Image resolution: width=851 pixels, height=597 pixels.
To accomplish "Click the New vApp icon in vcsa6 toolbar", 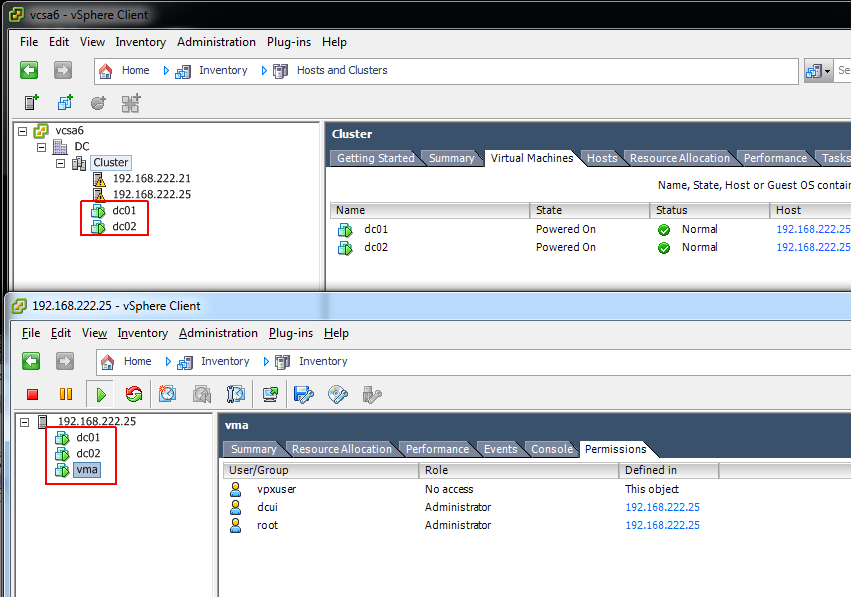I will point(131,103).
